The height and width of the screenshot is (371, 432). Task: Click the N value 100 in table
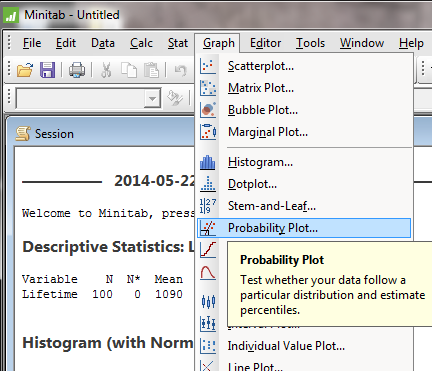click(x=102, y=294)
